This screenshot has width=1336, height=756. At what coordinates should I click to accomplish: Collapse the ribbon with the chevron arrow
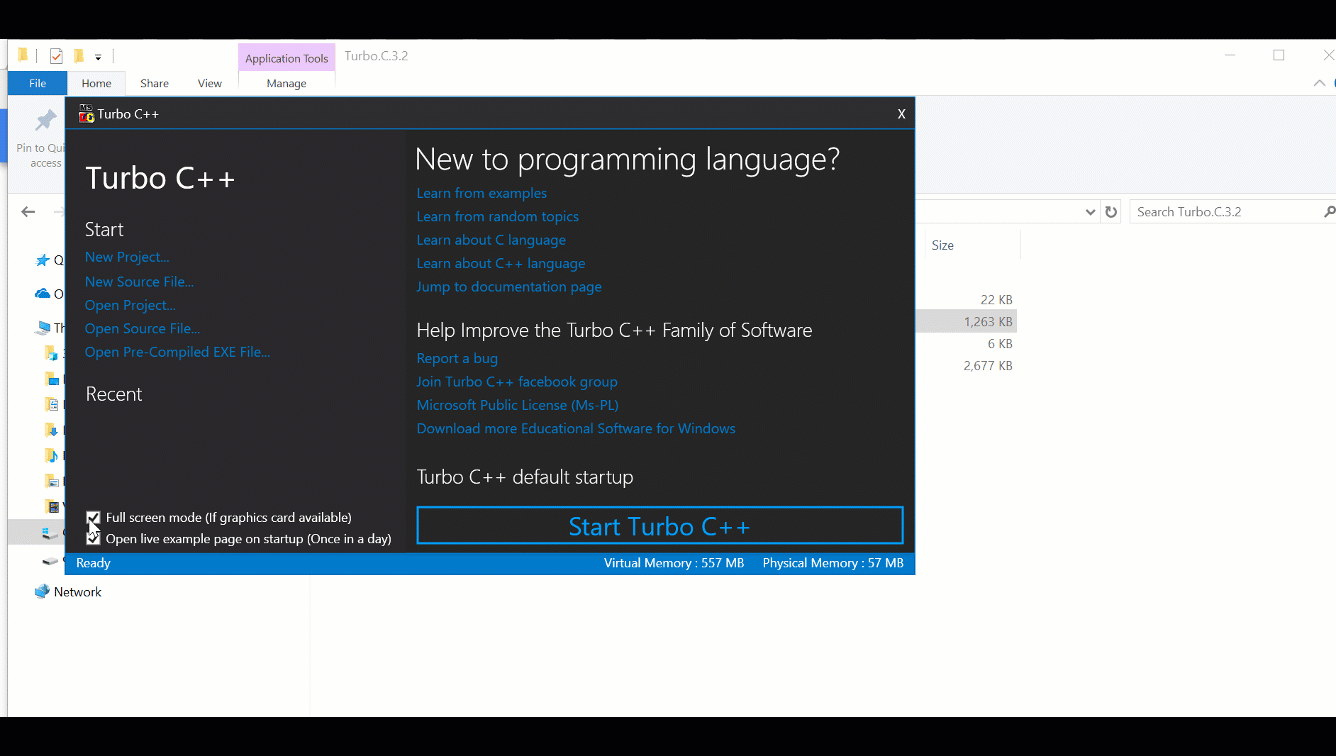pos(1319,84)
